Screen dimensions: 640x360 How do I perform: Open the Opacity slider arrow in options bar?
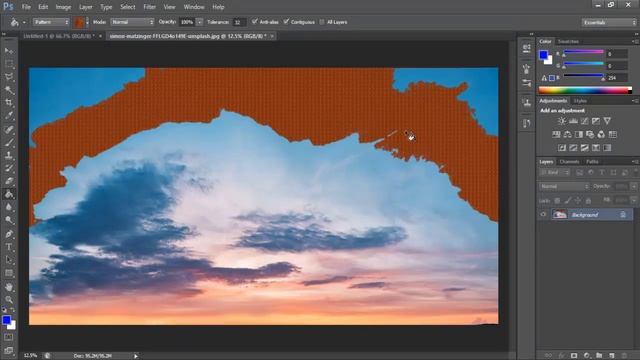coord(200,22)
